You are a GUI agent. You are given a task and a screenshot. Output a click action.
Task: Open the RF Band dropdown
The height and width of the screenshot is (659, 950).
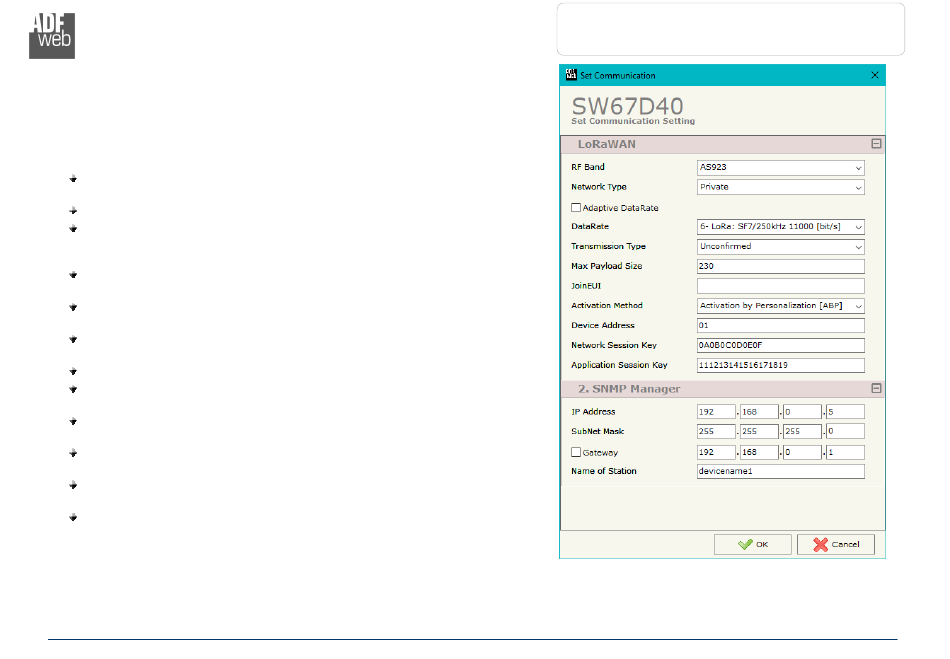click(780, 168)
